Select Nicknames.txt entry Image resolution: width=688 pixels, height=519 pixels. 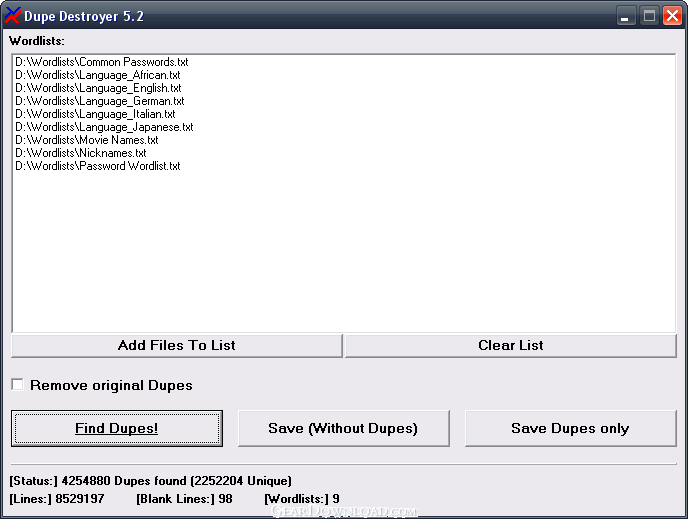click(81, 153)
